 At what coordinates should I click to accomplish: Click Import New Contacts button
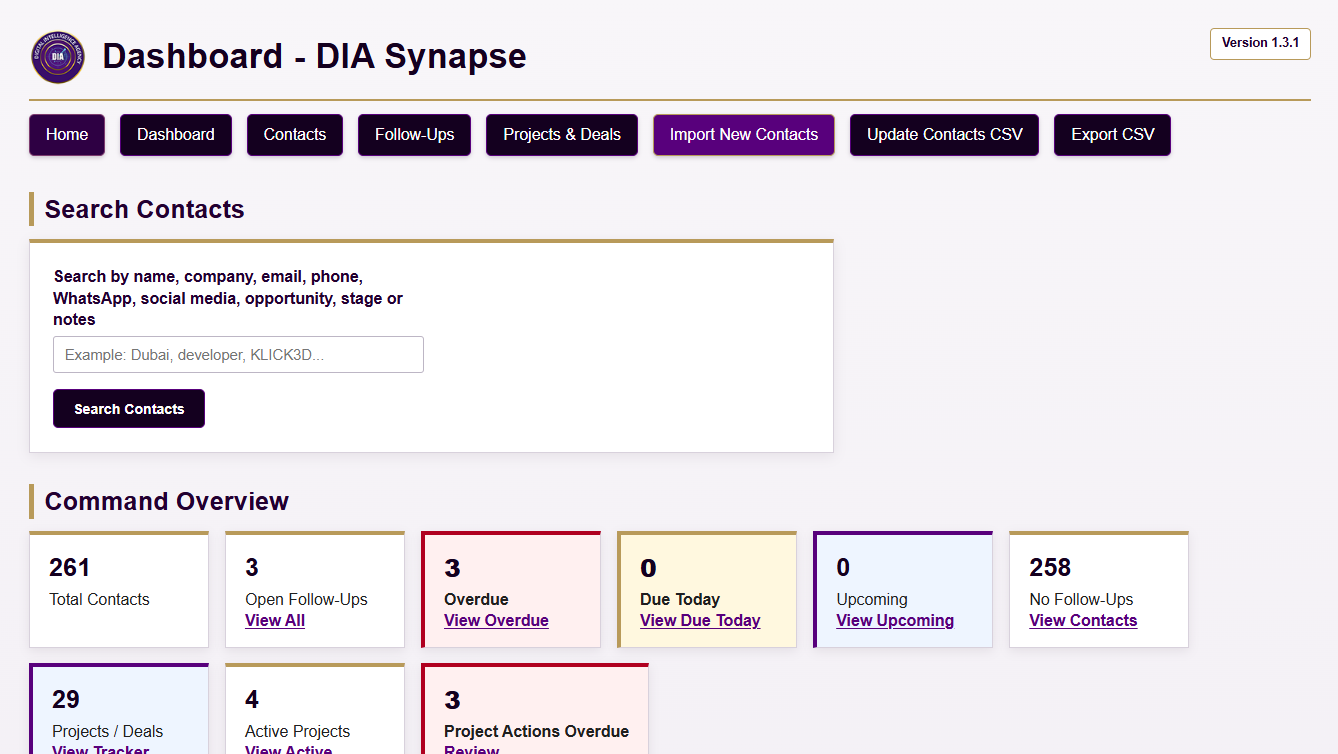pos(744,135)
